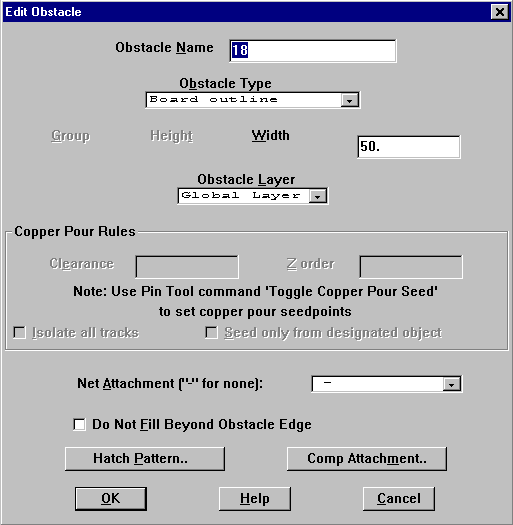Viewport: 513px width, 525px height.
Task: Open the Comp Attachment dialog
Action: [x=367, y=459]
